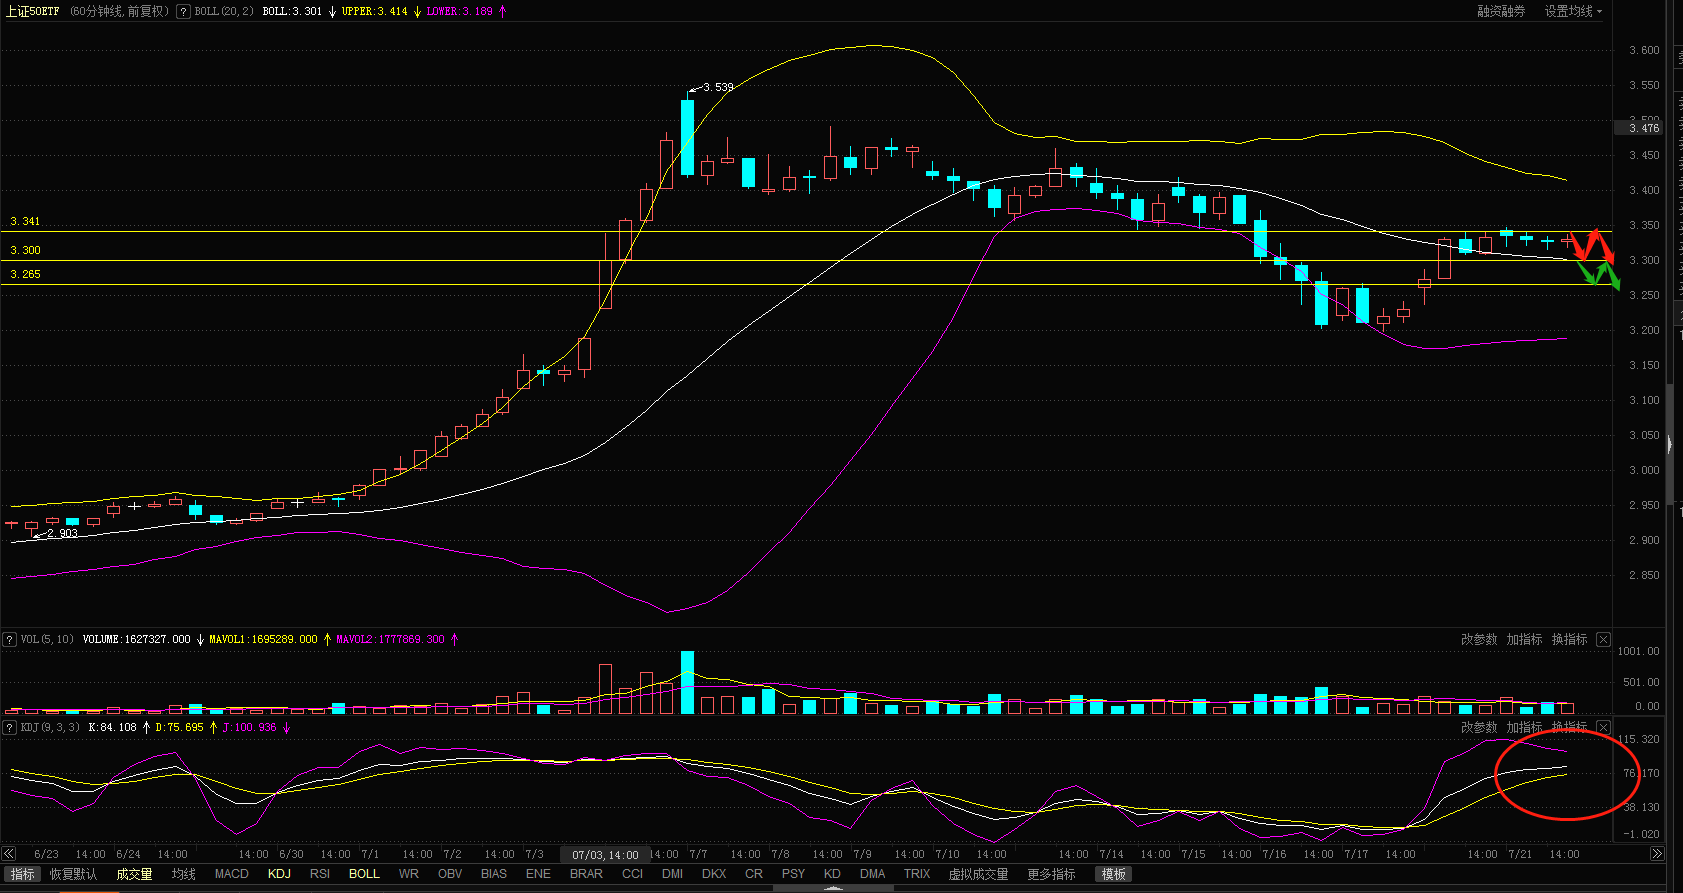
Task: Select the BRAR indicator
Action: click(x=586, y=874)
